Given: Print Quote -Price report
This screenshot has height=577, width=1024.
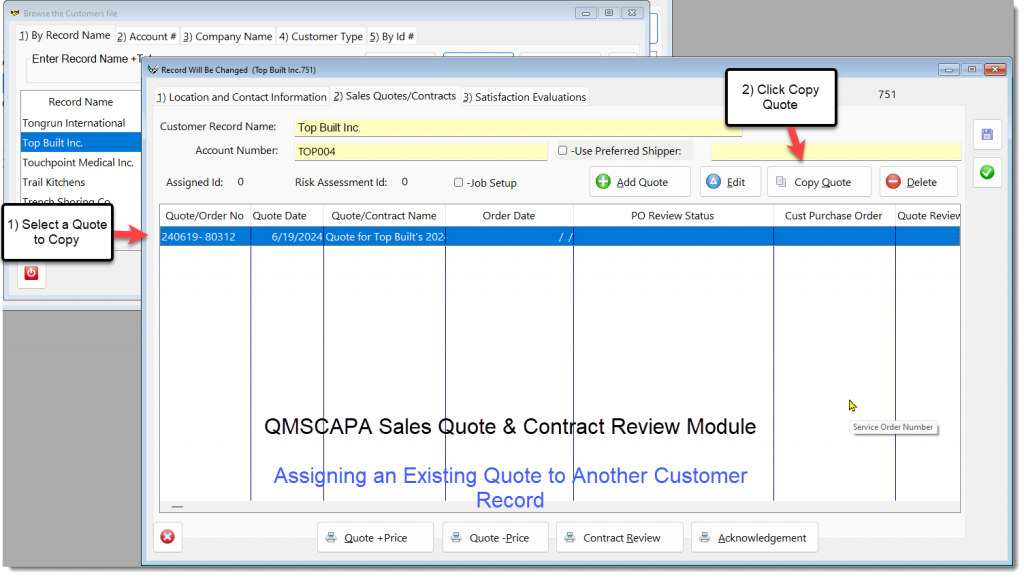Looking at the screenshot, I should [x=495, y=538].
